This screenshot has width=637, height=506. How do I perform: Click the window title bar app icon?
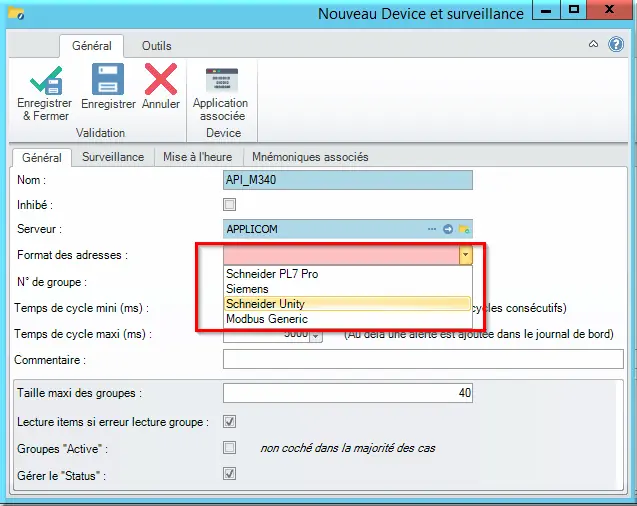pos(16,14)
